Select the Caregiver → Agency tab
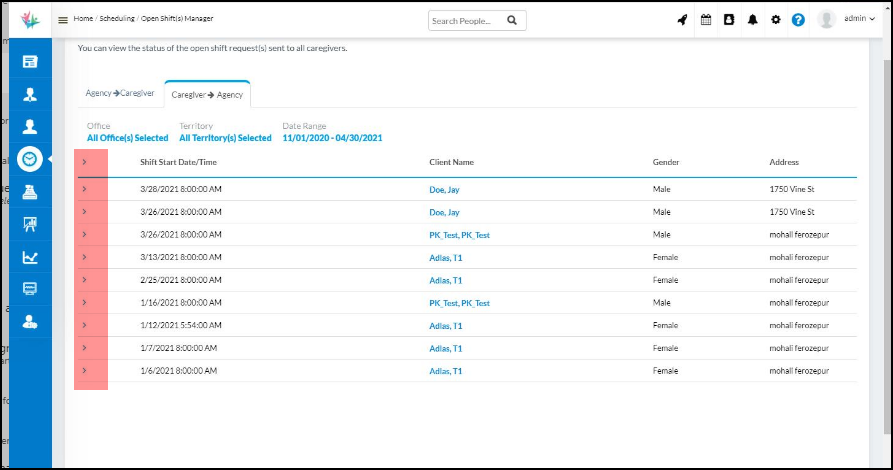Image resolution: width=893 pixels, height=470 pixels. (207, 94)
